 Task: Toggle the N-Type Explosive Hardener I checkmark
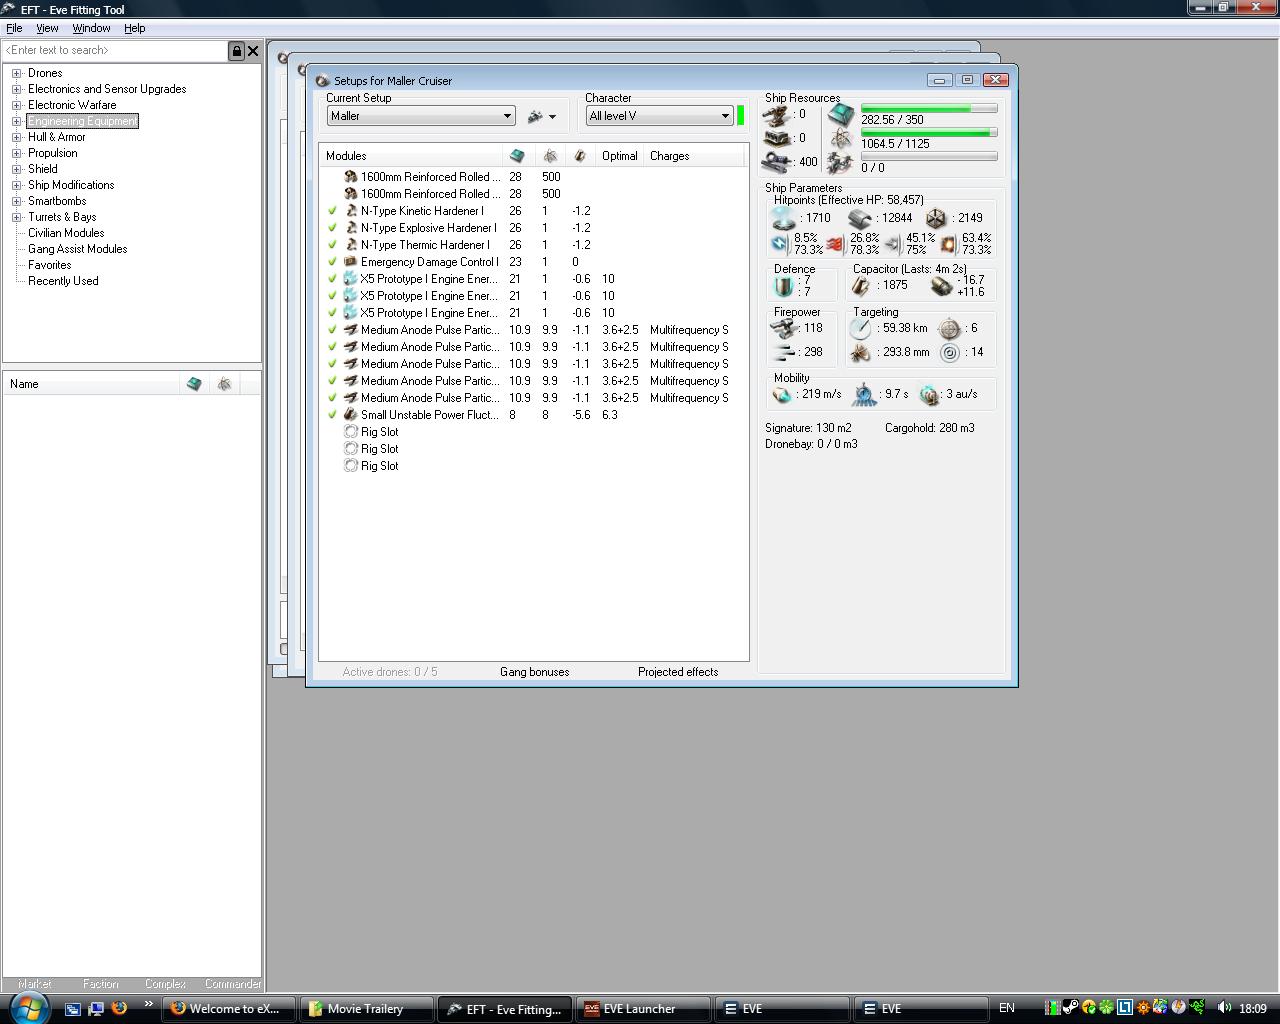333,228
